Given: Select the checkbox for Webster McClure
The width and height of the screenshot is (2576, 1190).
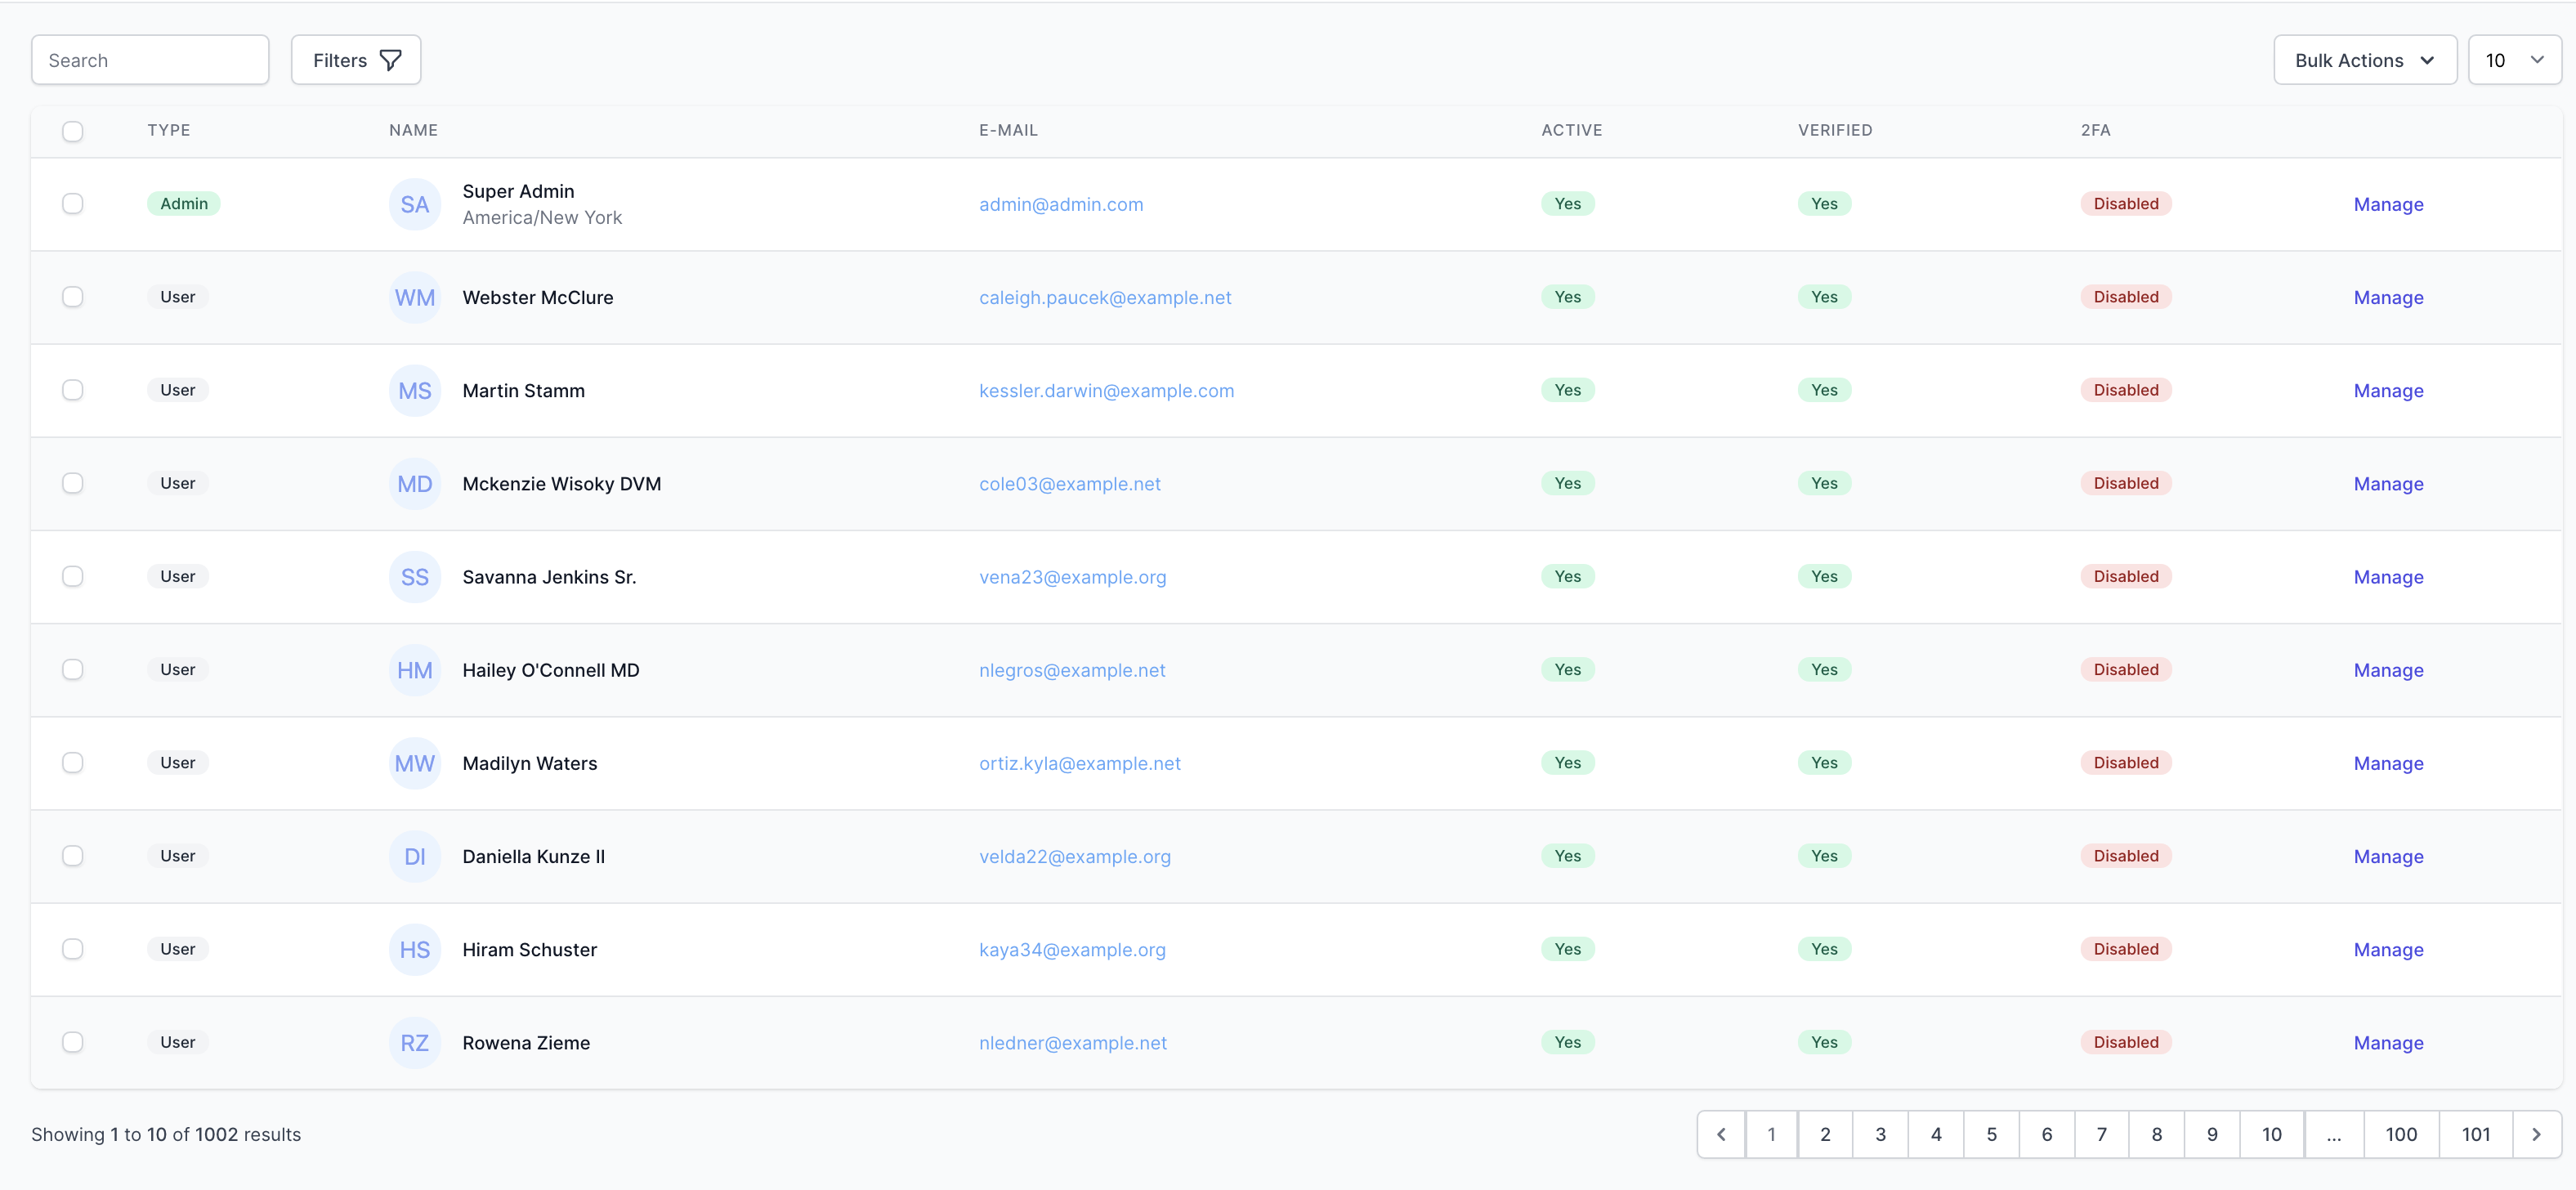Looking at the screenshot, I should pos(72,296).
